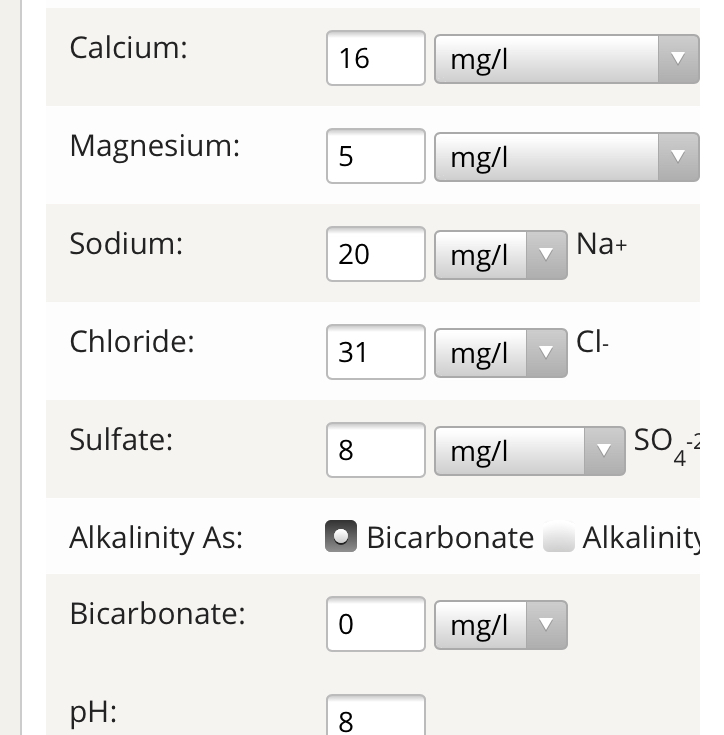
Task: Click the arrow on the Sulfate unit selector
Action: pos(603,450)
